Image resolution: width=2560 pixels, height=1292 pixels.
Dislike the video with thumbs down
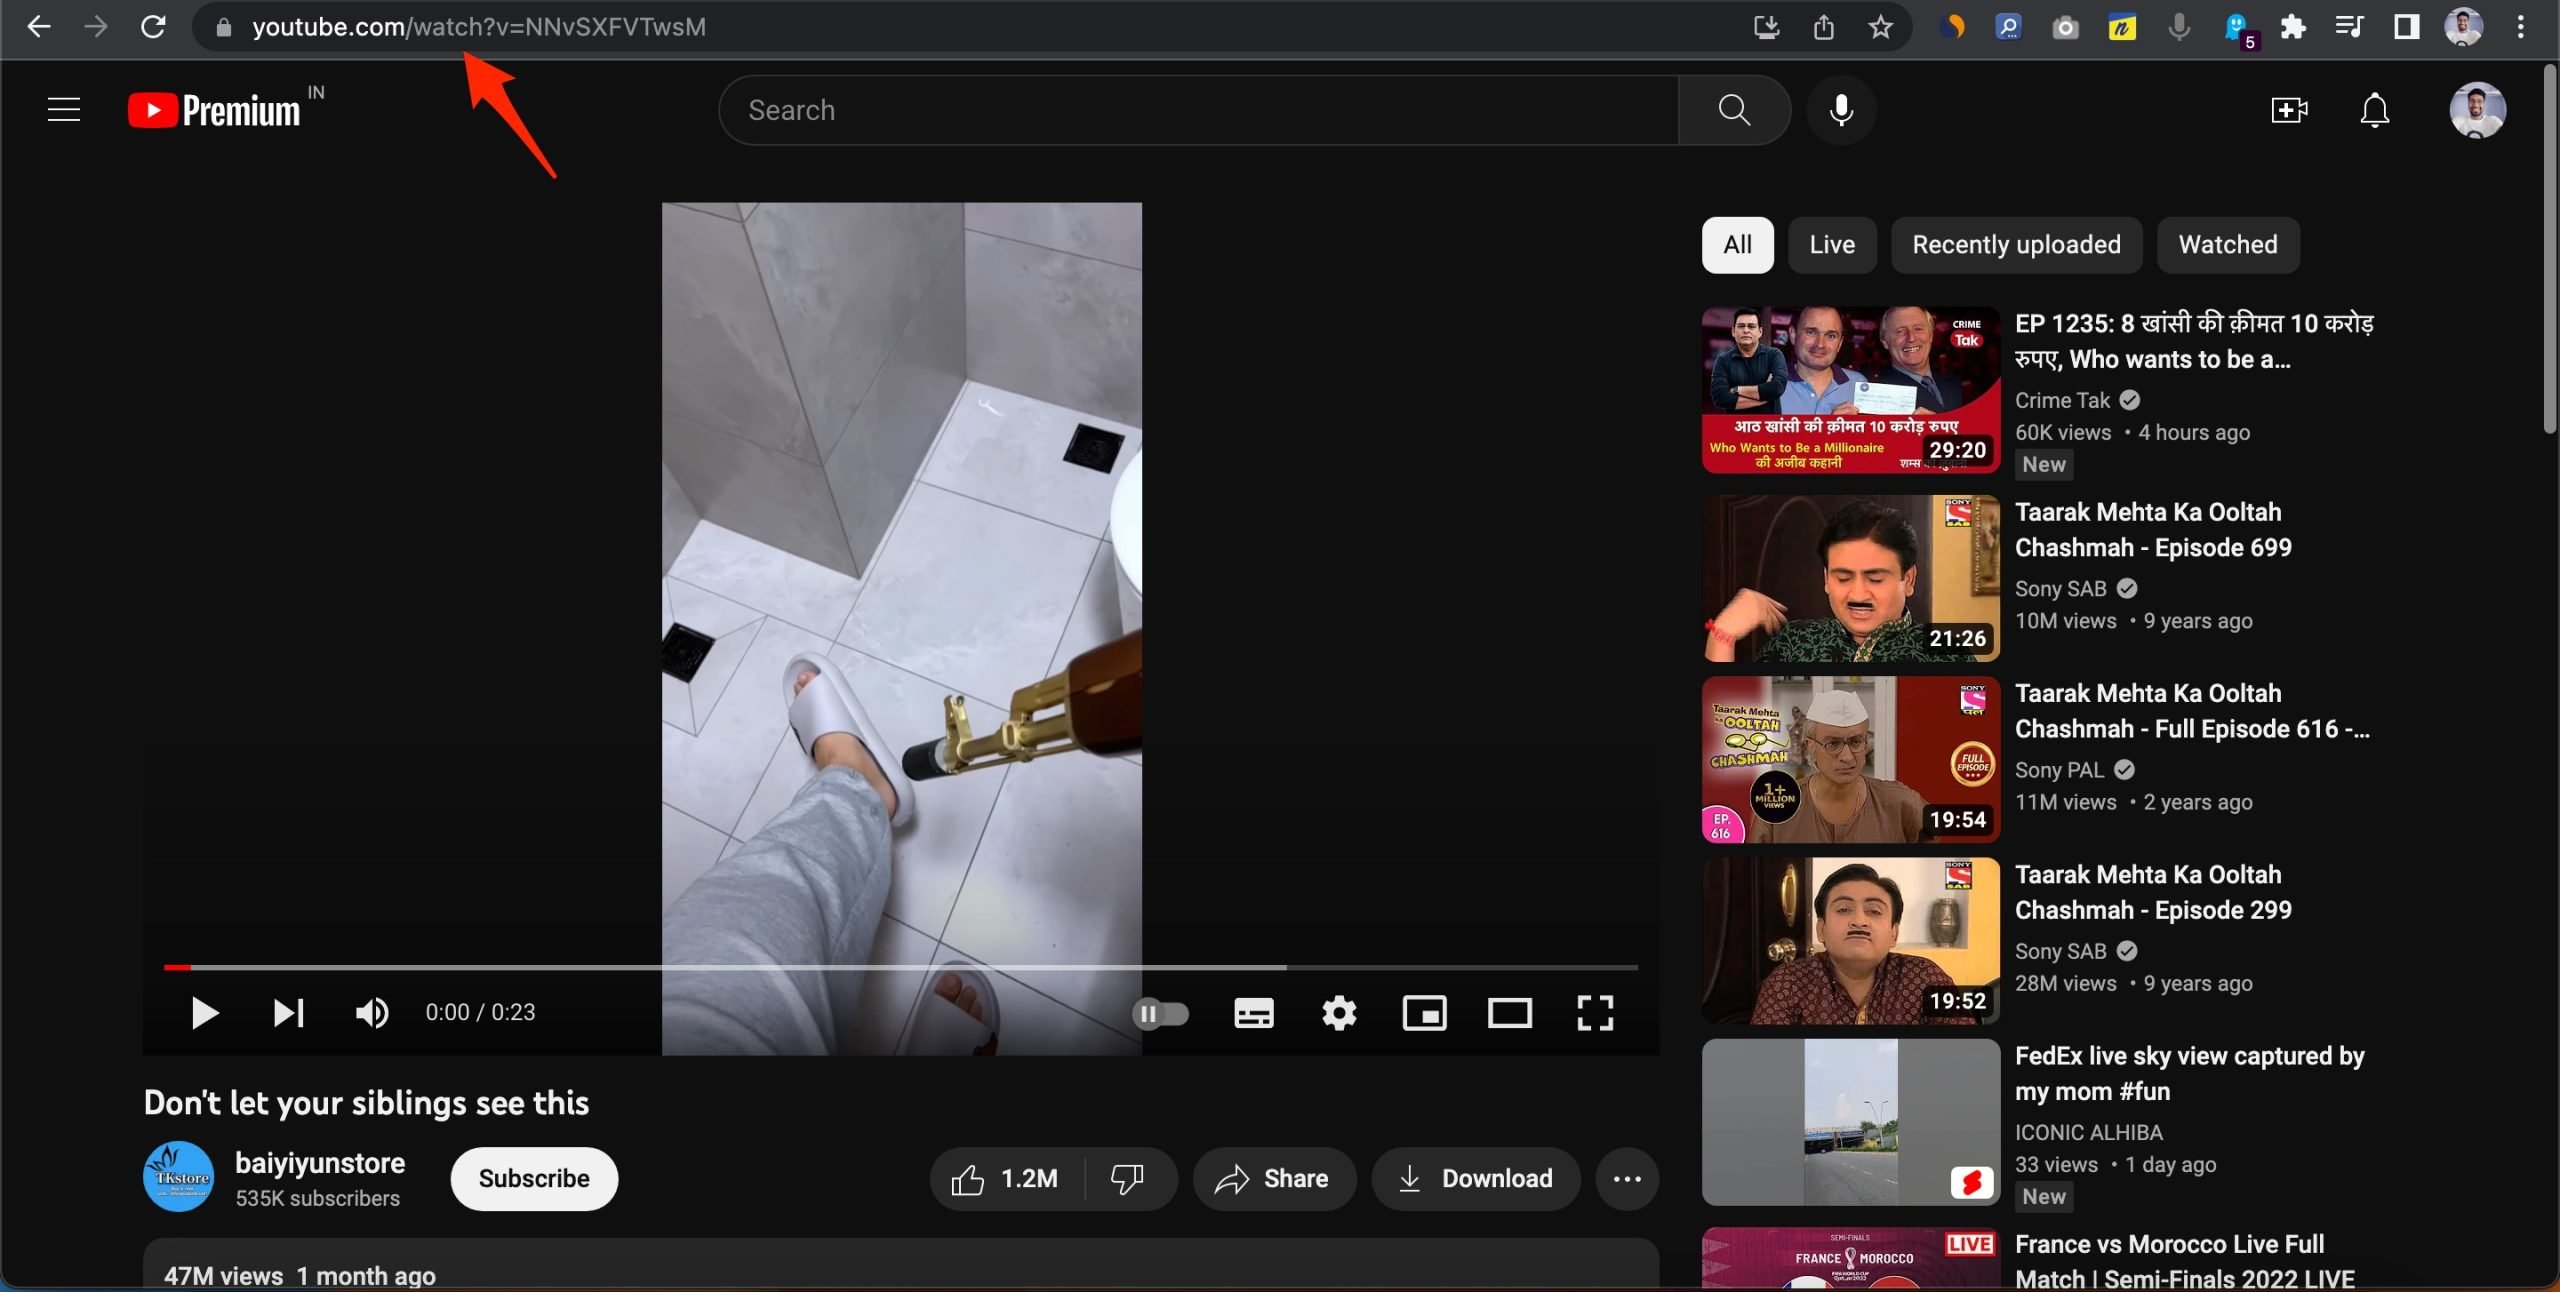coord(1127,1179)
